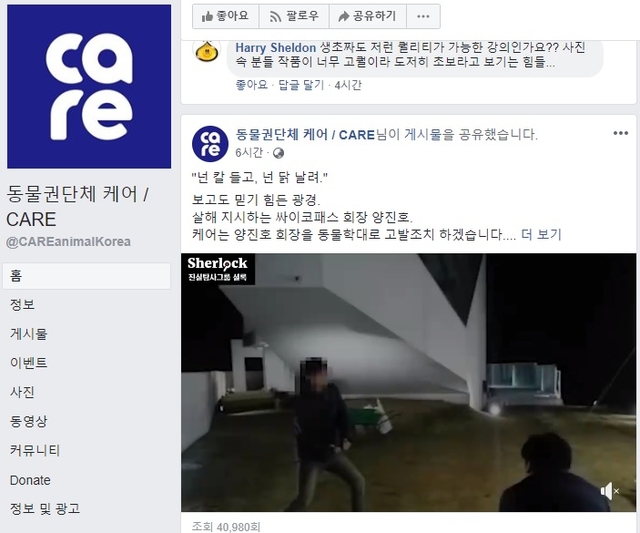The height and width of the screenshot is (533, 640).
Task: Click the large CARE page logo
Action: click(89, 87)
